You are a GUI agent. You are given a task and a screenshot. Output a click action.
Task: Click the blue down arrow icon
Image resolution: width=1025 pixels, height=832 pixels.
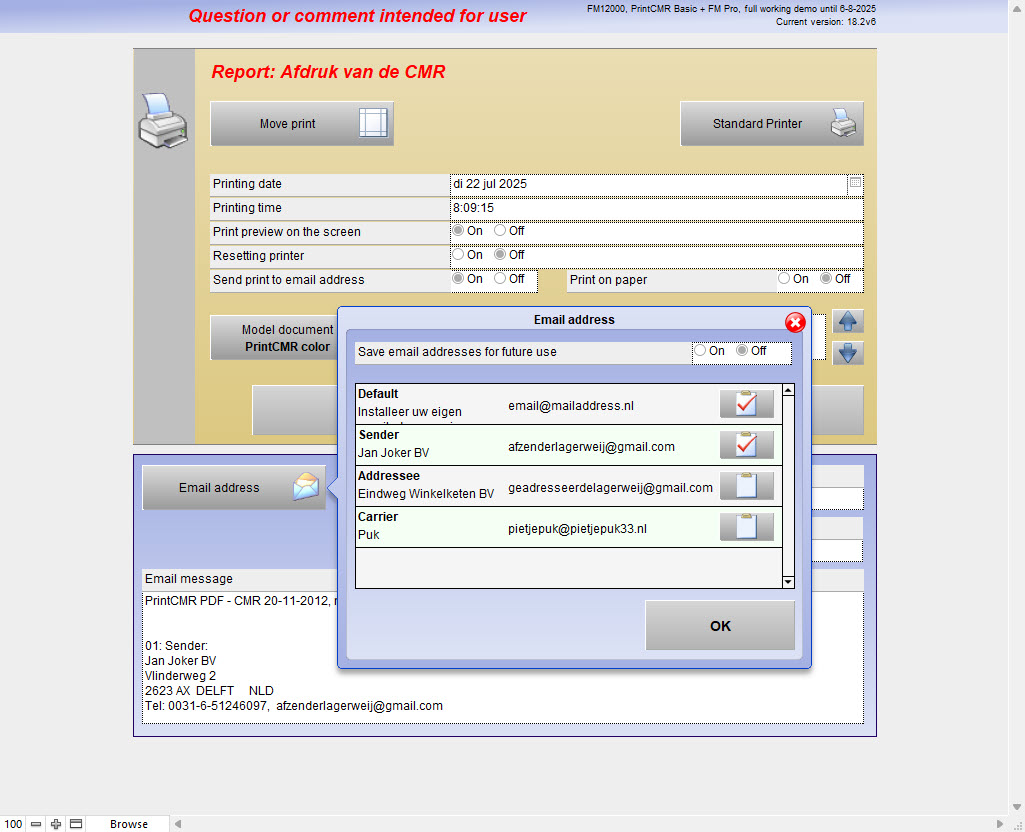tap(848, 353)
